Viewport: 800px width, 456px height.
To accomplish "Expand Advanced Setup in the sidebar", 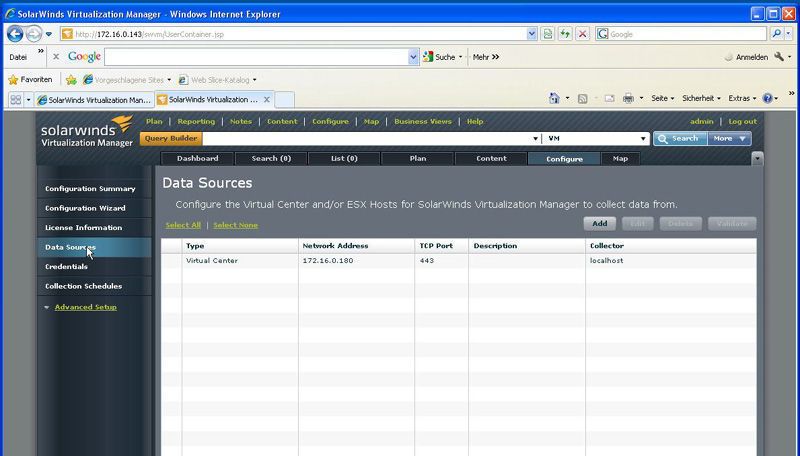I will (x=85, y=307).
